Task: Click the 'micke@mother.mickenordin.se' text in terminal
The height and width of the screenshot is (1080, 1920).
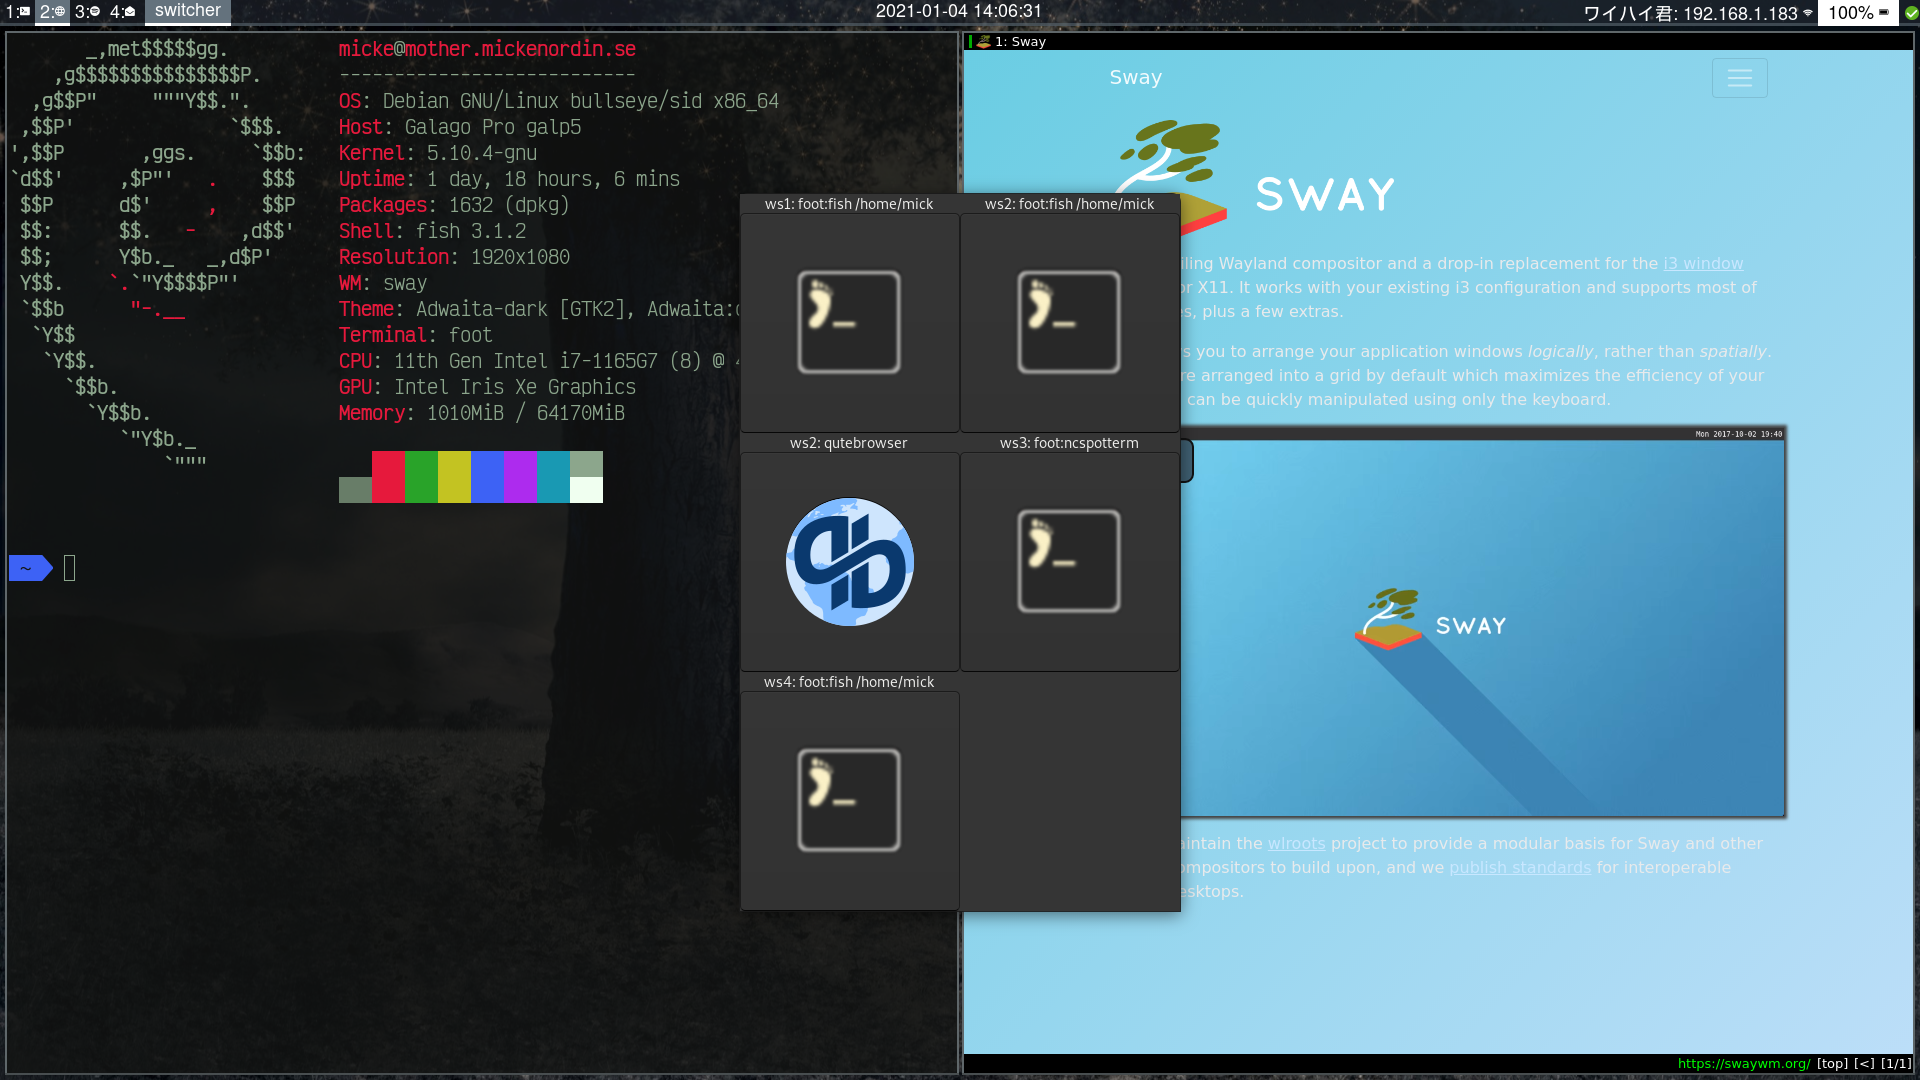Action: [x=487, y=49]
